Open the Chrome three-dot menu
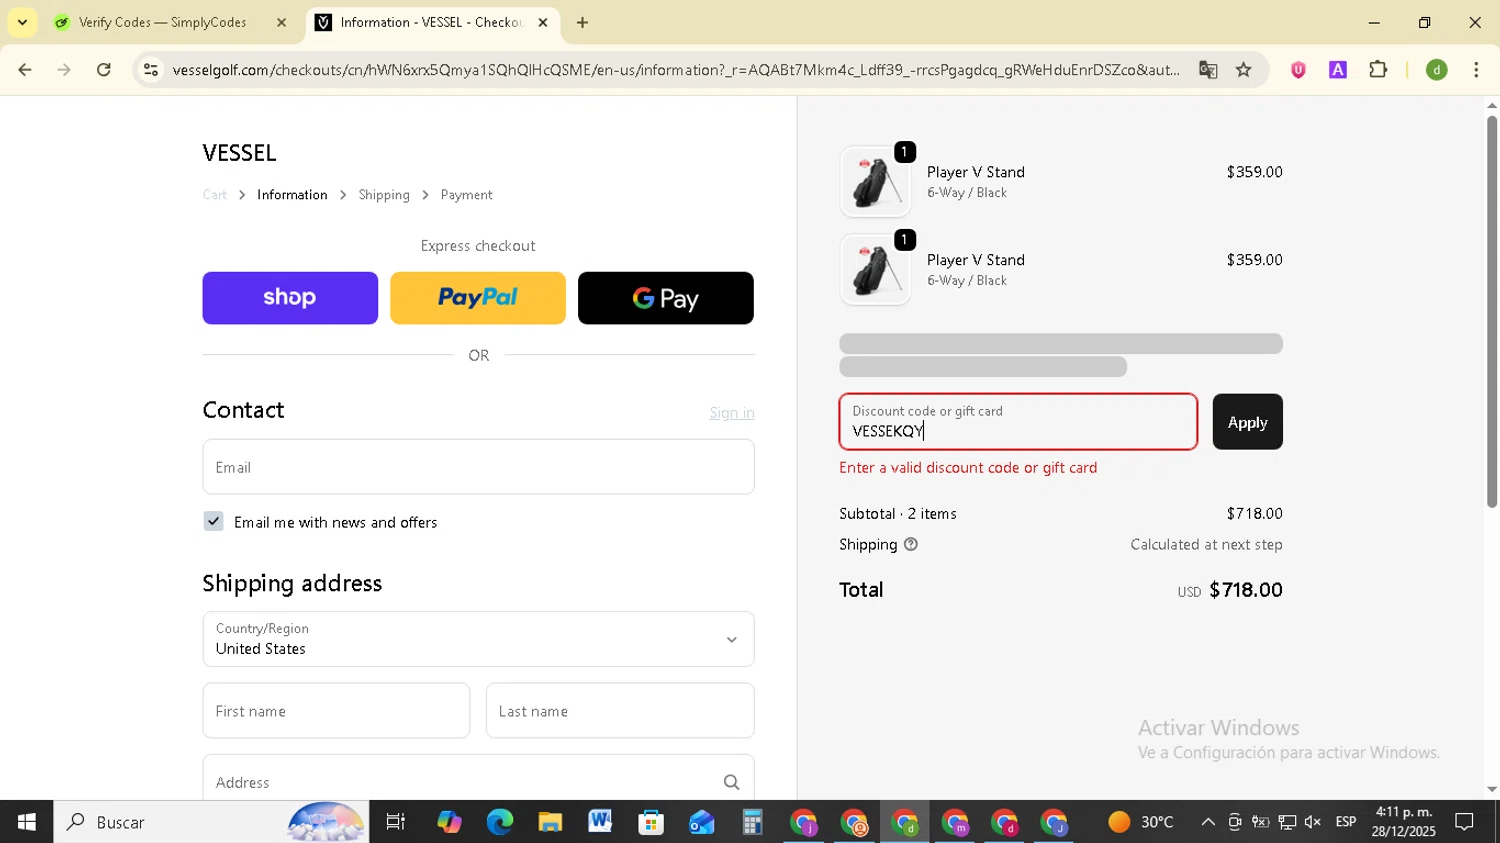Viewport: 1500px width, 843px height. click(x=1476, y=70)
